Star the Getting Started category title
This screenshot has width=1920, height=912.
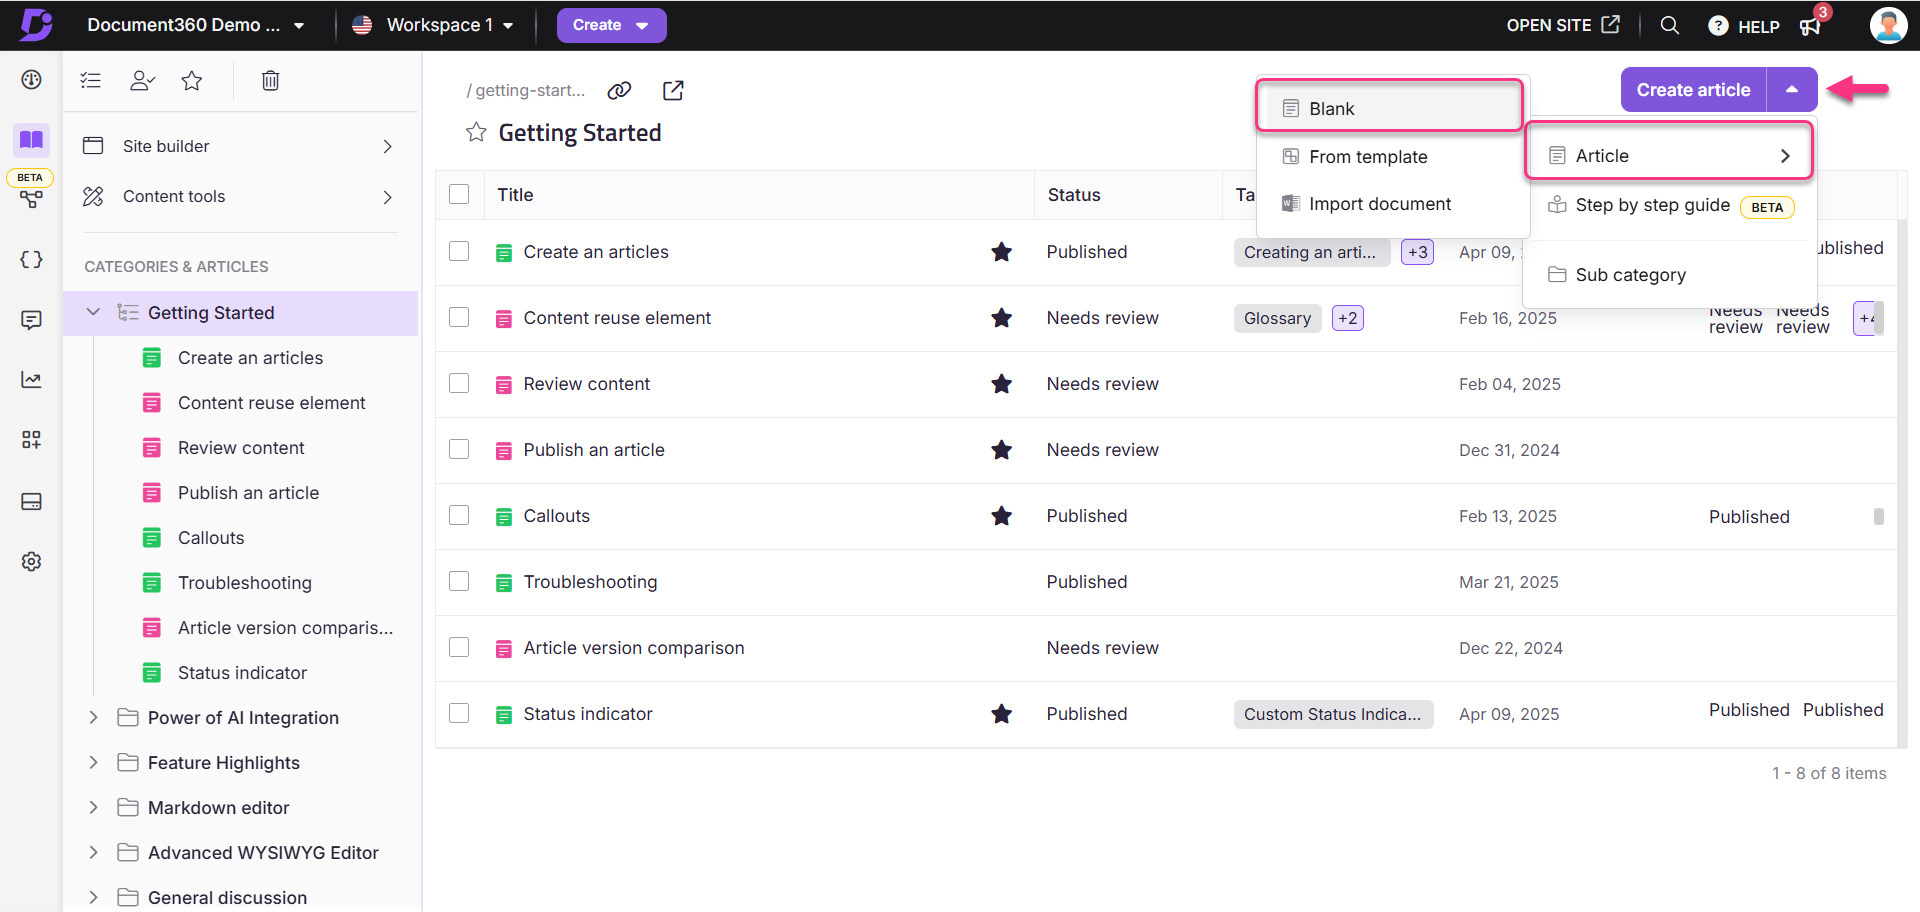coord(476,132)
